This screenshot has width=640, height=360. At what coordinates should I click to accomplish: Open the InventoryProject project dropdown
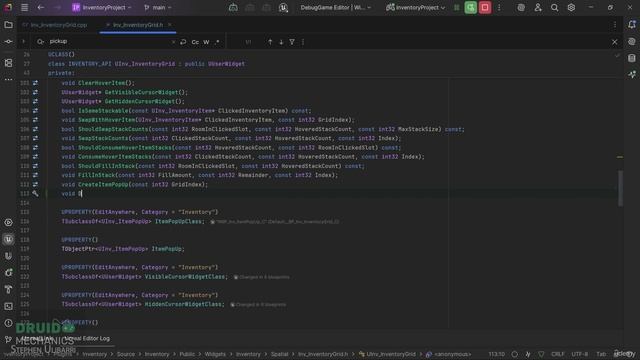point(102,7)
